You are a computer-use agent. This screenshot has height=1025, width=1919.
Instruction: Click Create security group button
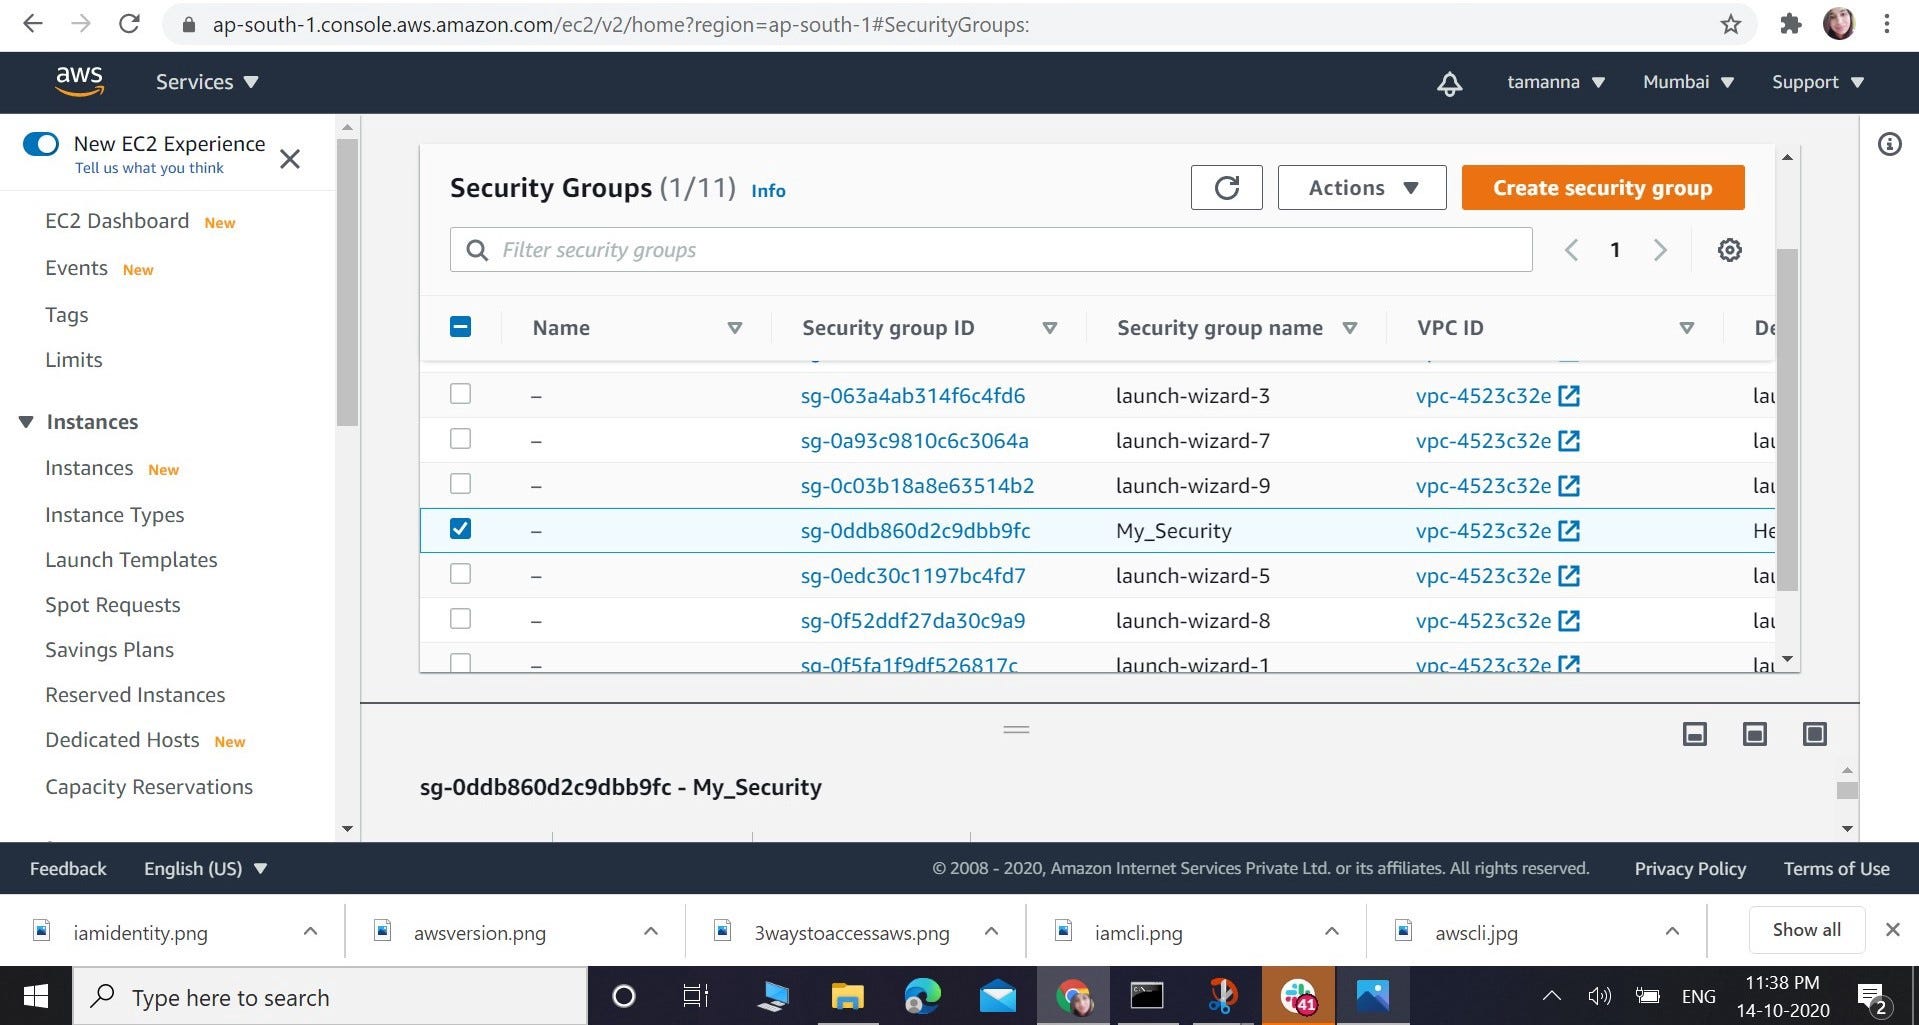point(1603,187)
